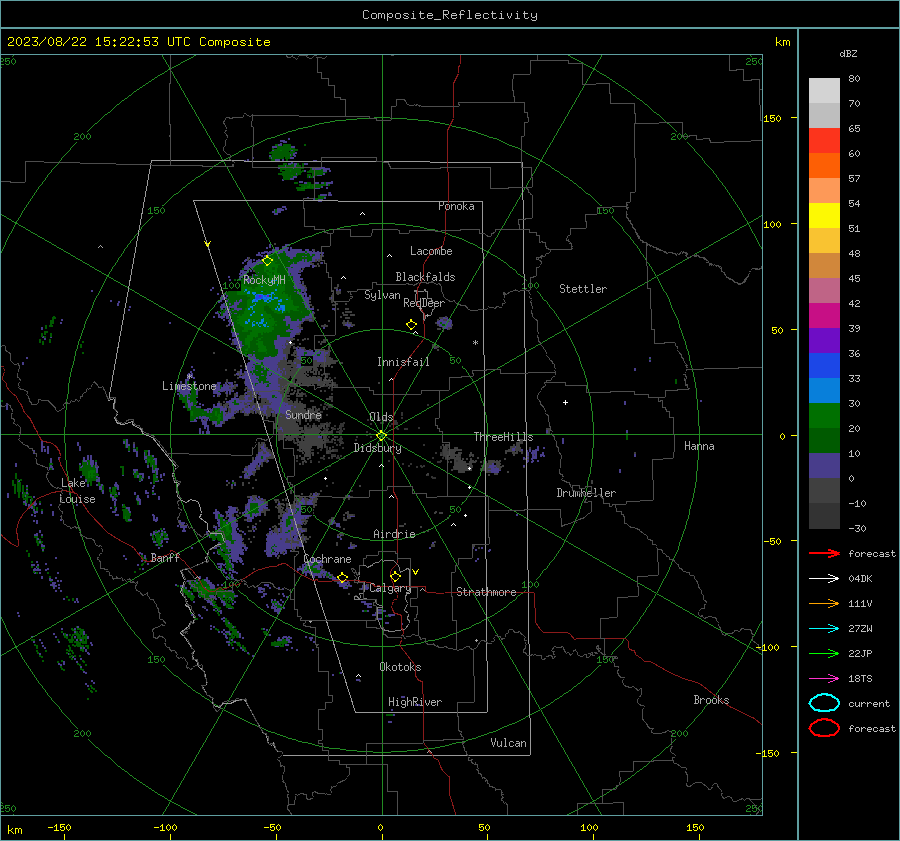Screen dimensions: 900x841
Task: Click the 36 dBZ purple color swatch
Action: [824, 341]
